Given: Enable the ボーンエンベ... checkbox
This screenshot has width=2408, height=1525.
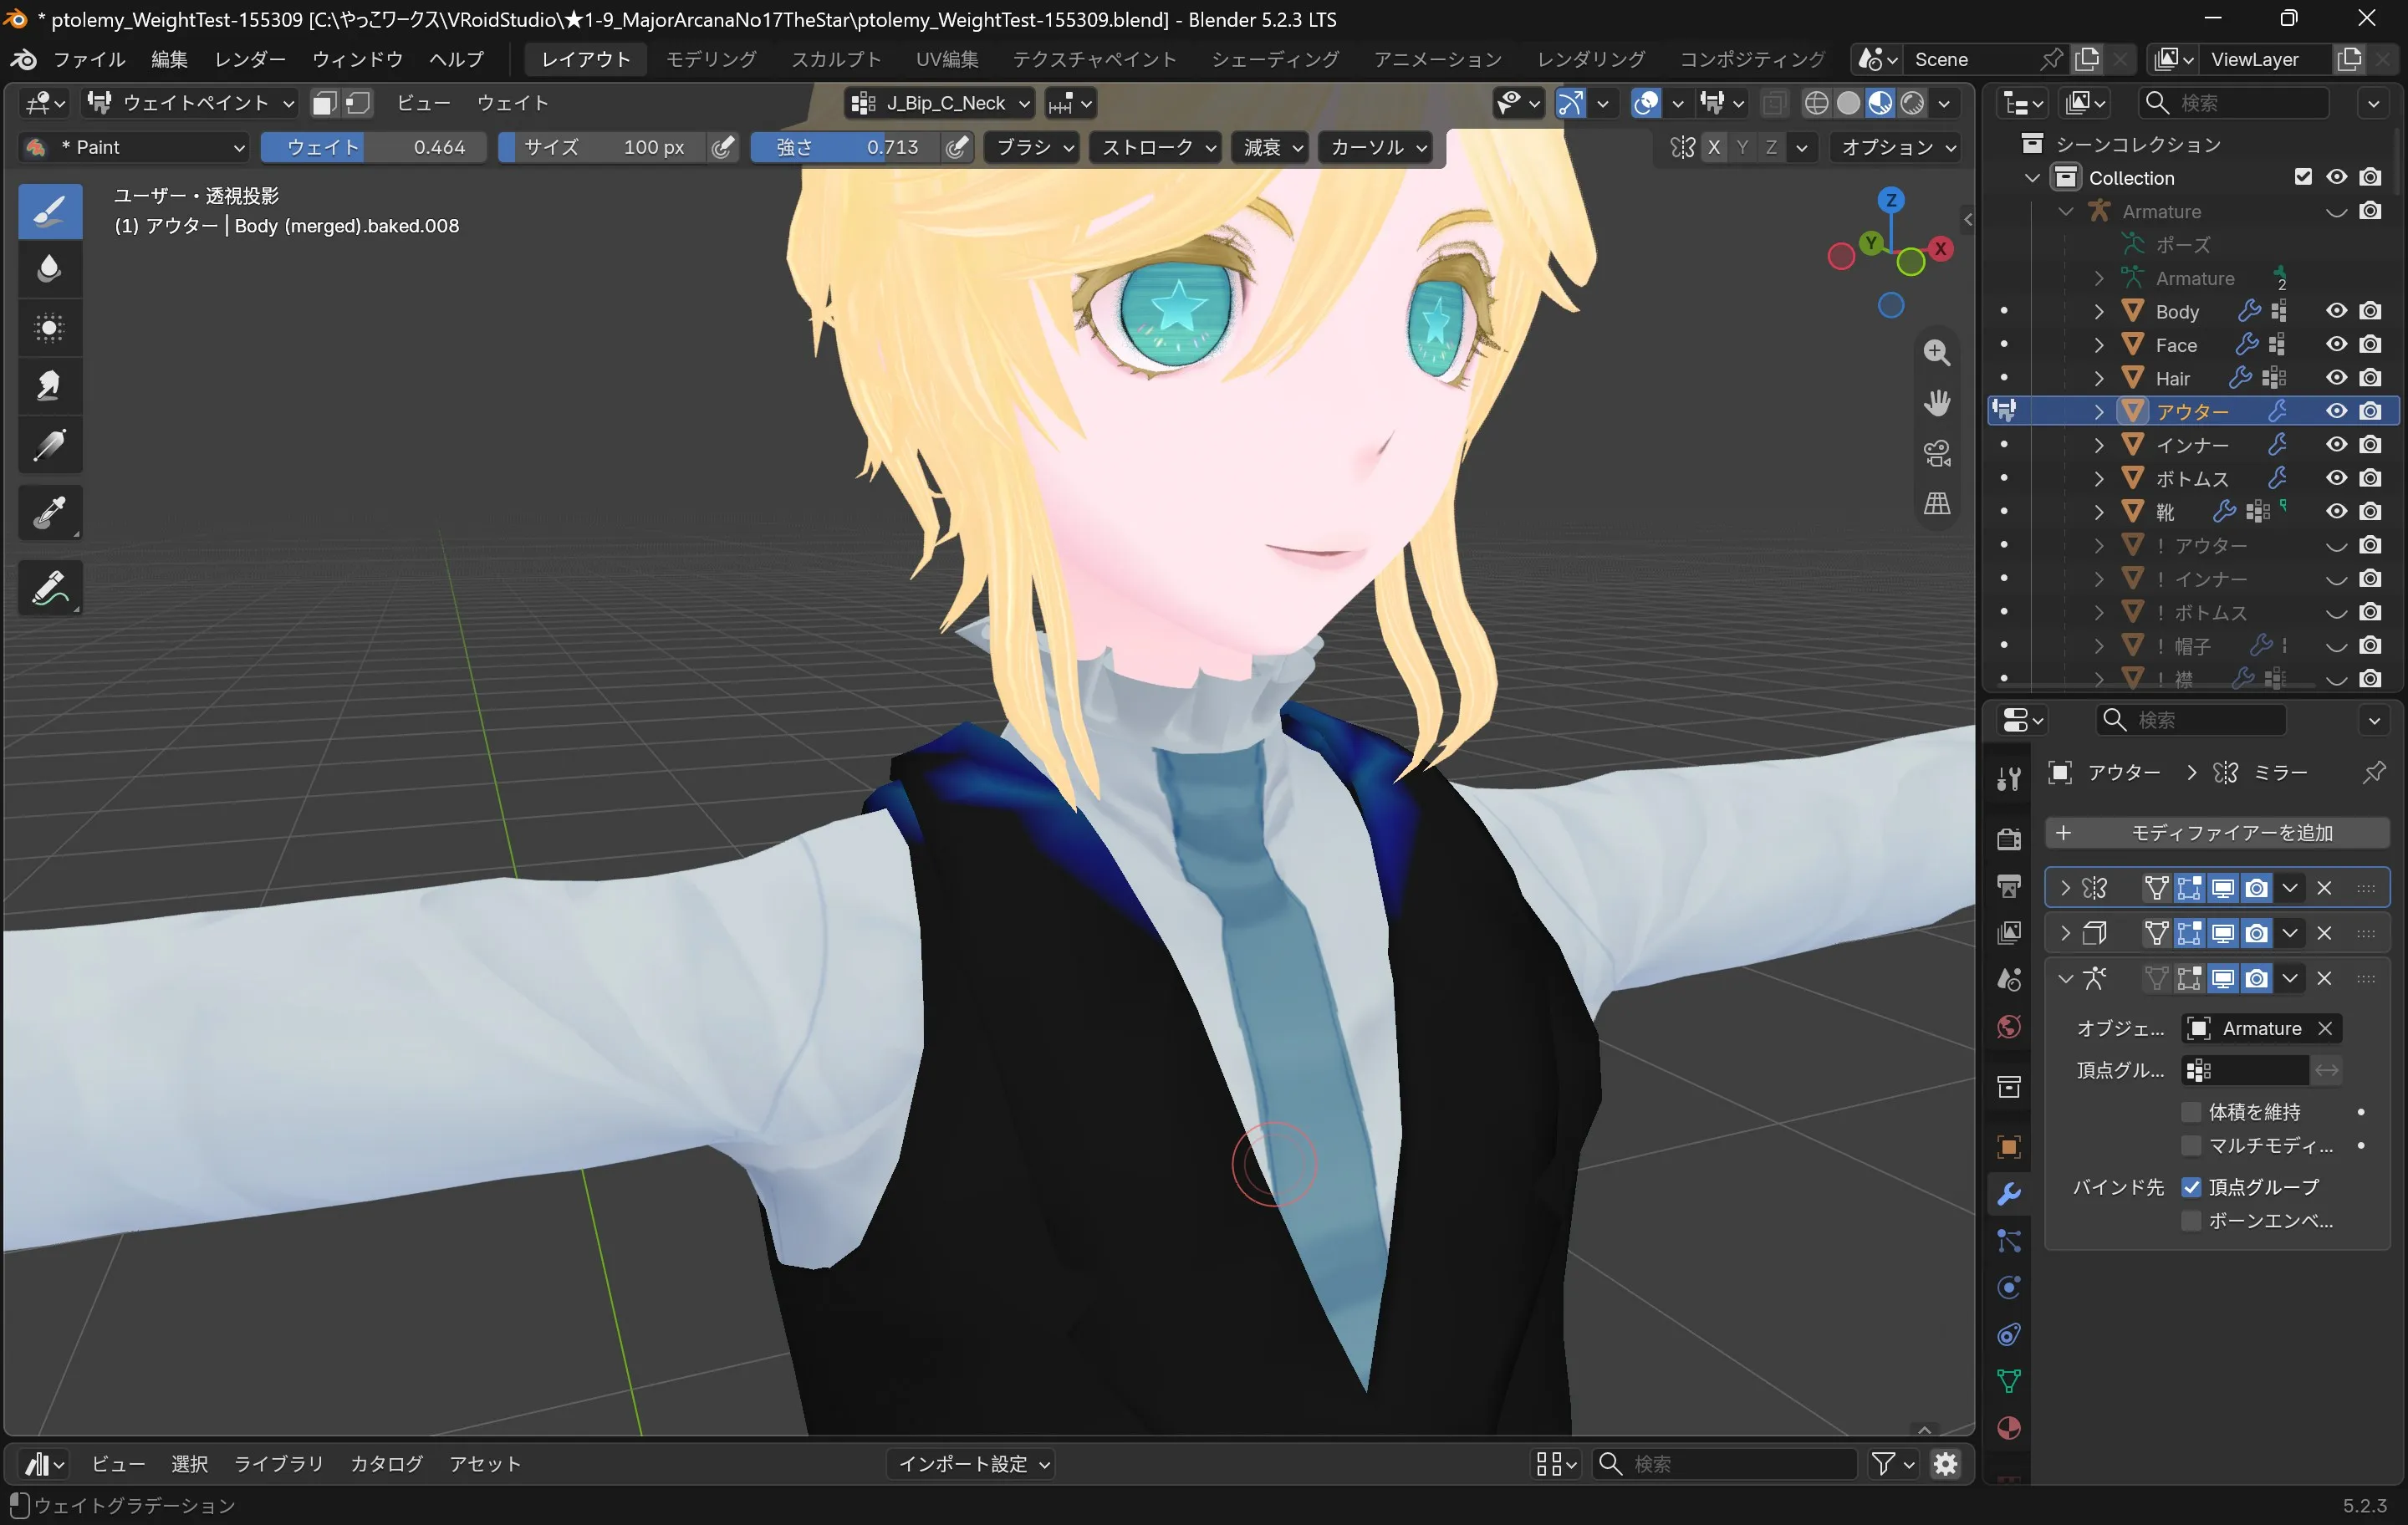Looking at the screenshot, I should click(2191, 1221).
